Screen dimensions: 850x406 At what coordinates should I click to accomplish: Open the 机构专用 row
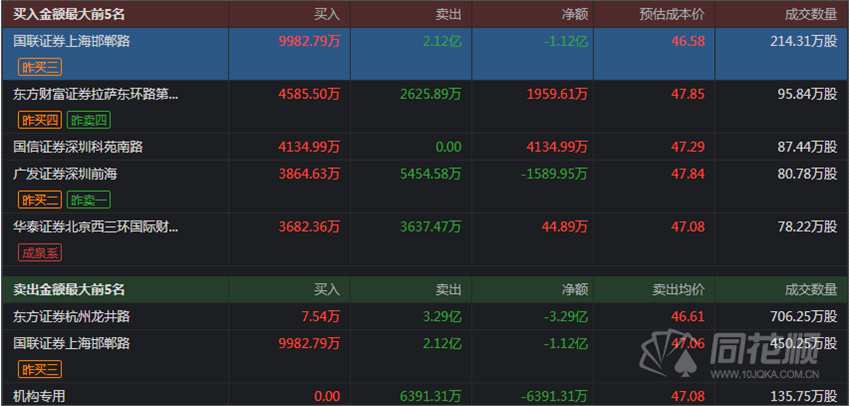(39, 396)
